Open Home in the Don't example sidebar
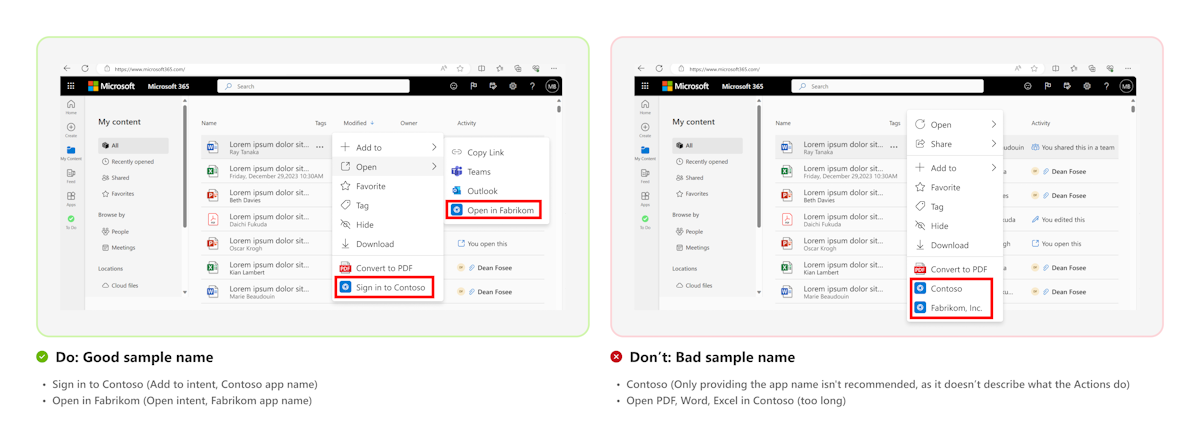1200x444 pixels. click(x=645, y=106)
